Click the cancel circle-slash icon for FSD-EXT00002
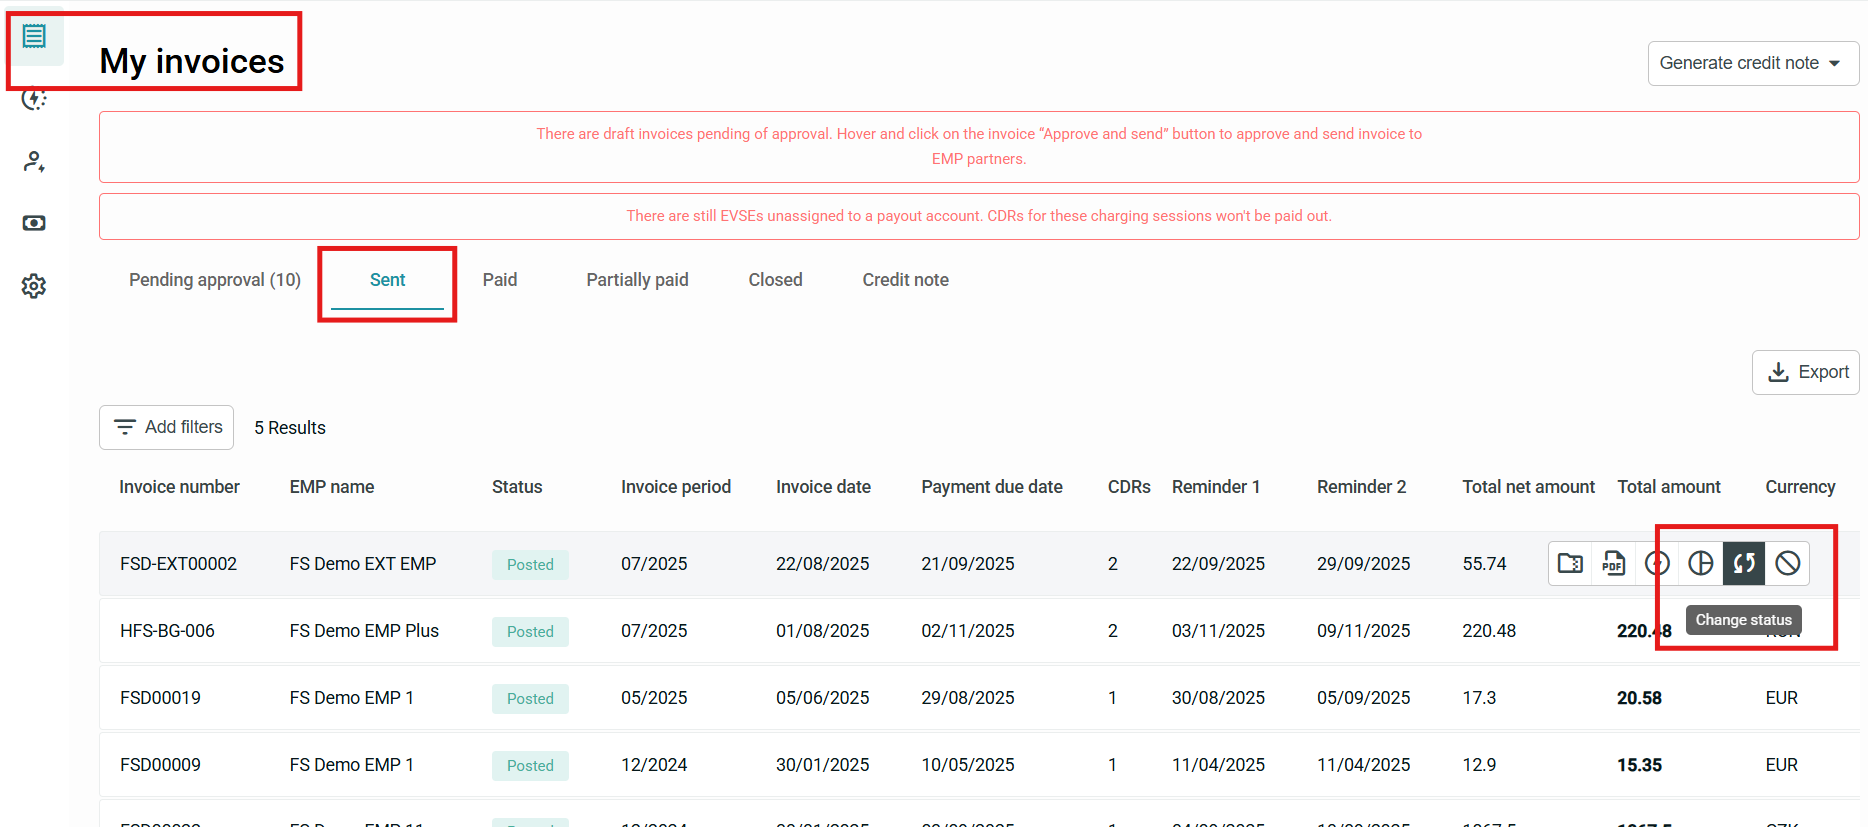Screen dimensions: 1868x827 coord(1787,563)
